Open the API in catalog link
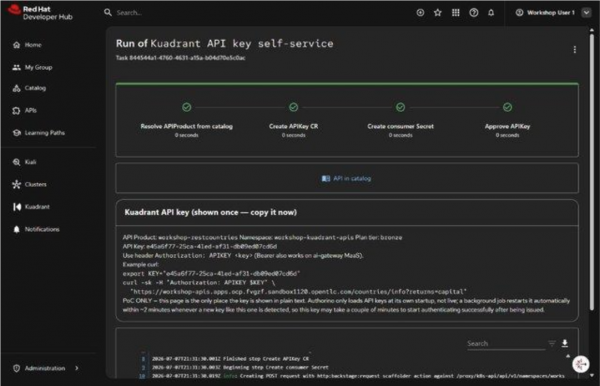The height and width of the screenshot is (386, 600). pos(352,178)
